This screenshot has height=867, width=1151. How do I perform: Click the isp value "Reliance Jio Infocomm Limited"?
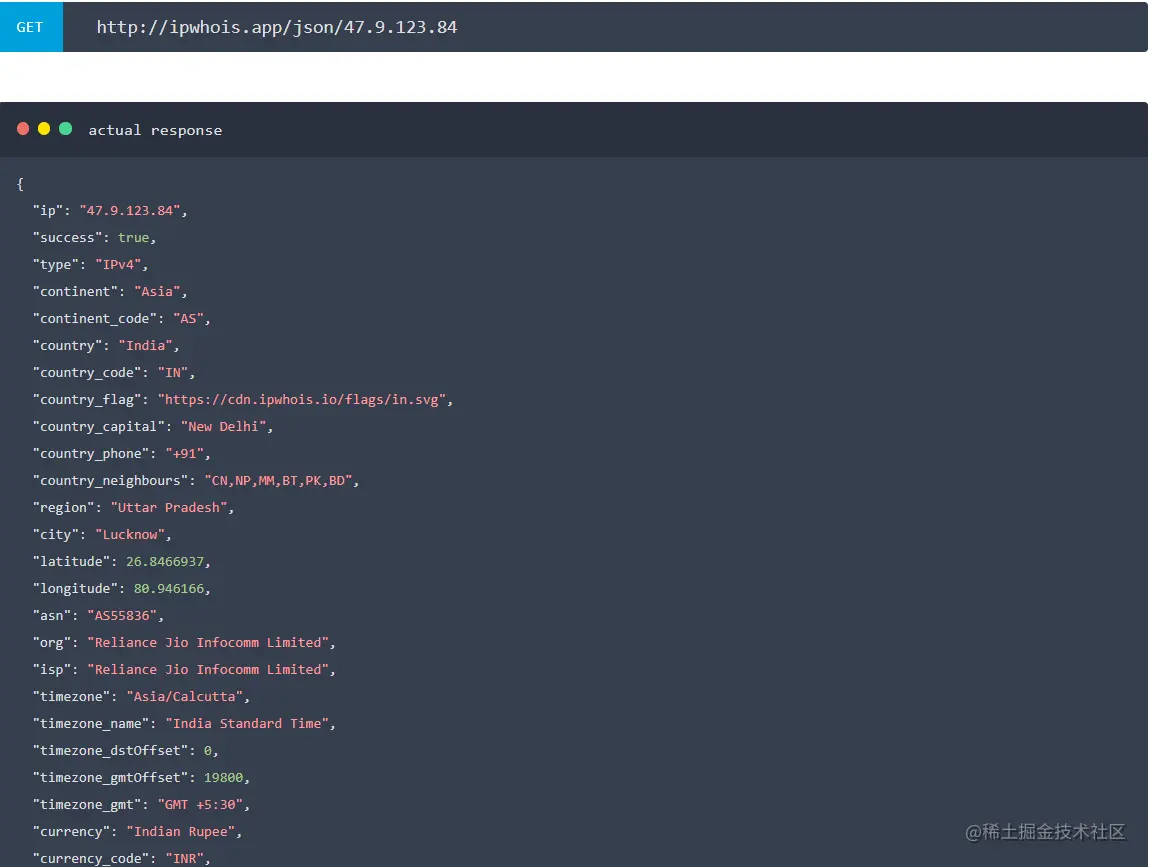(208, 670)
